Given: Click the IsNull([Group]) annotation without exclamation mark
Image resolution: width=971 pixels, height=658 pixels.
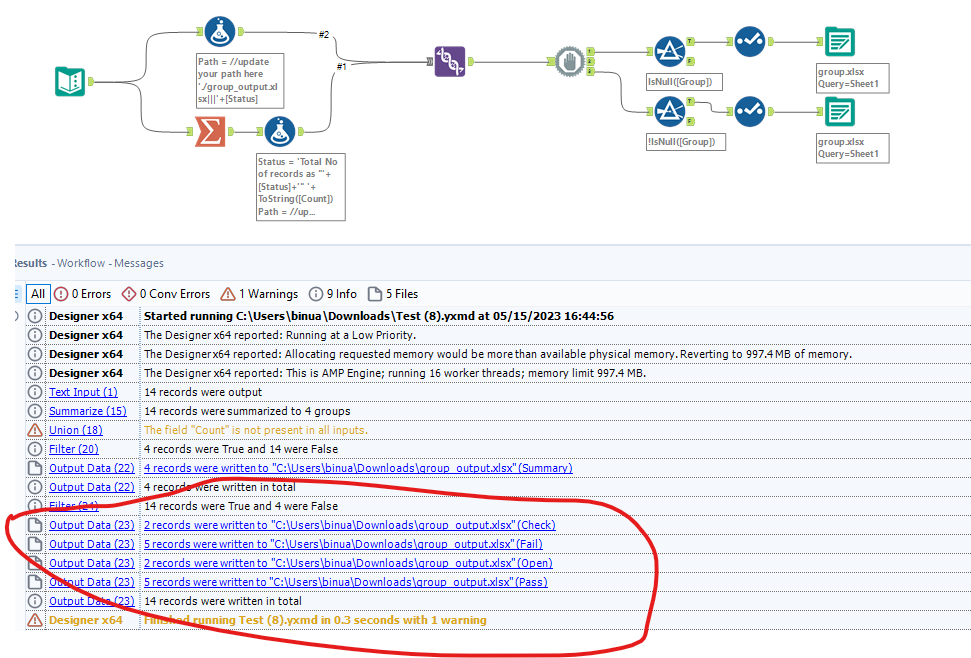Looking at the screenshot, I should point(684,82).
